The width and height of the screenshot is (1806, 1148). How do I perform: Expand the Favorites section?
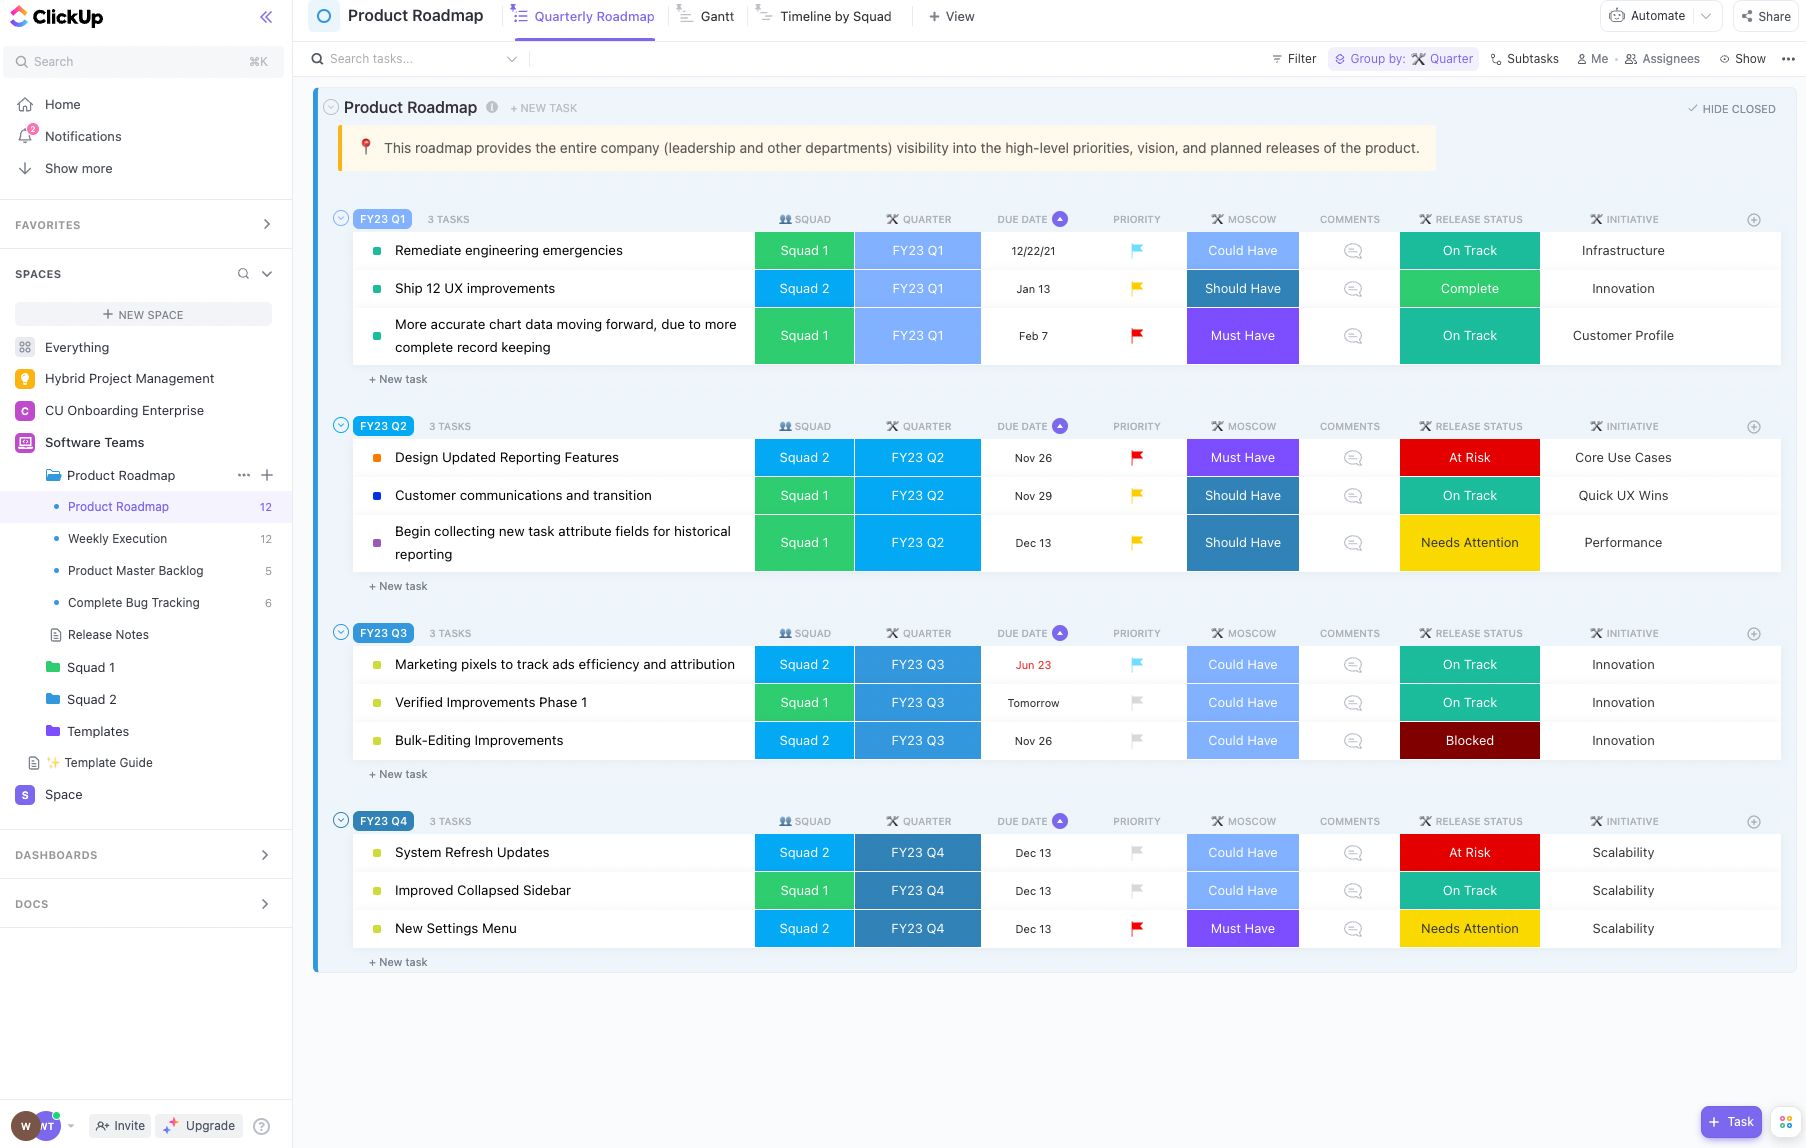pyautogui.click(x=266, y=225)
